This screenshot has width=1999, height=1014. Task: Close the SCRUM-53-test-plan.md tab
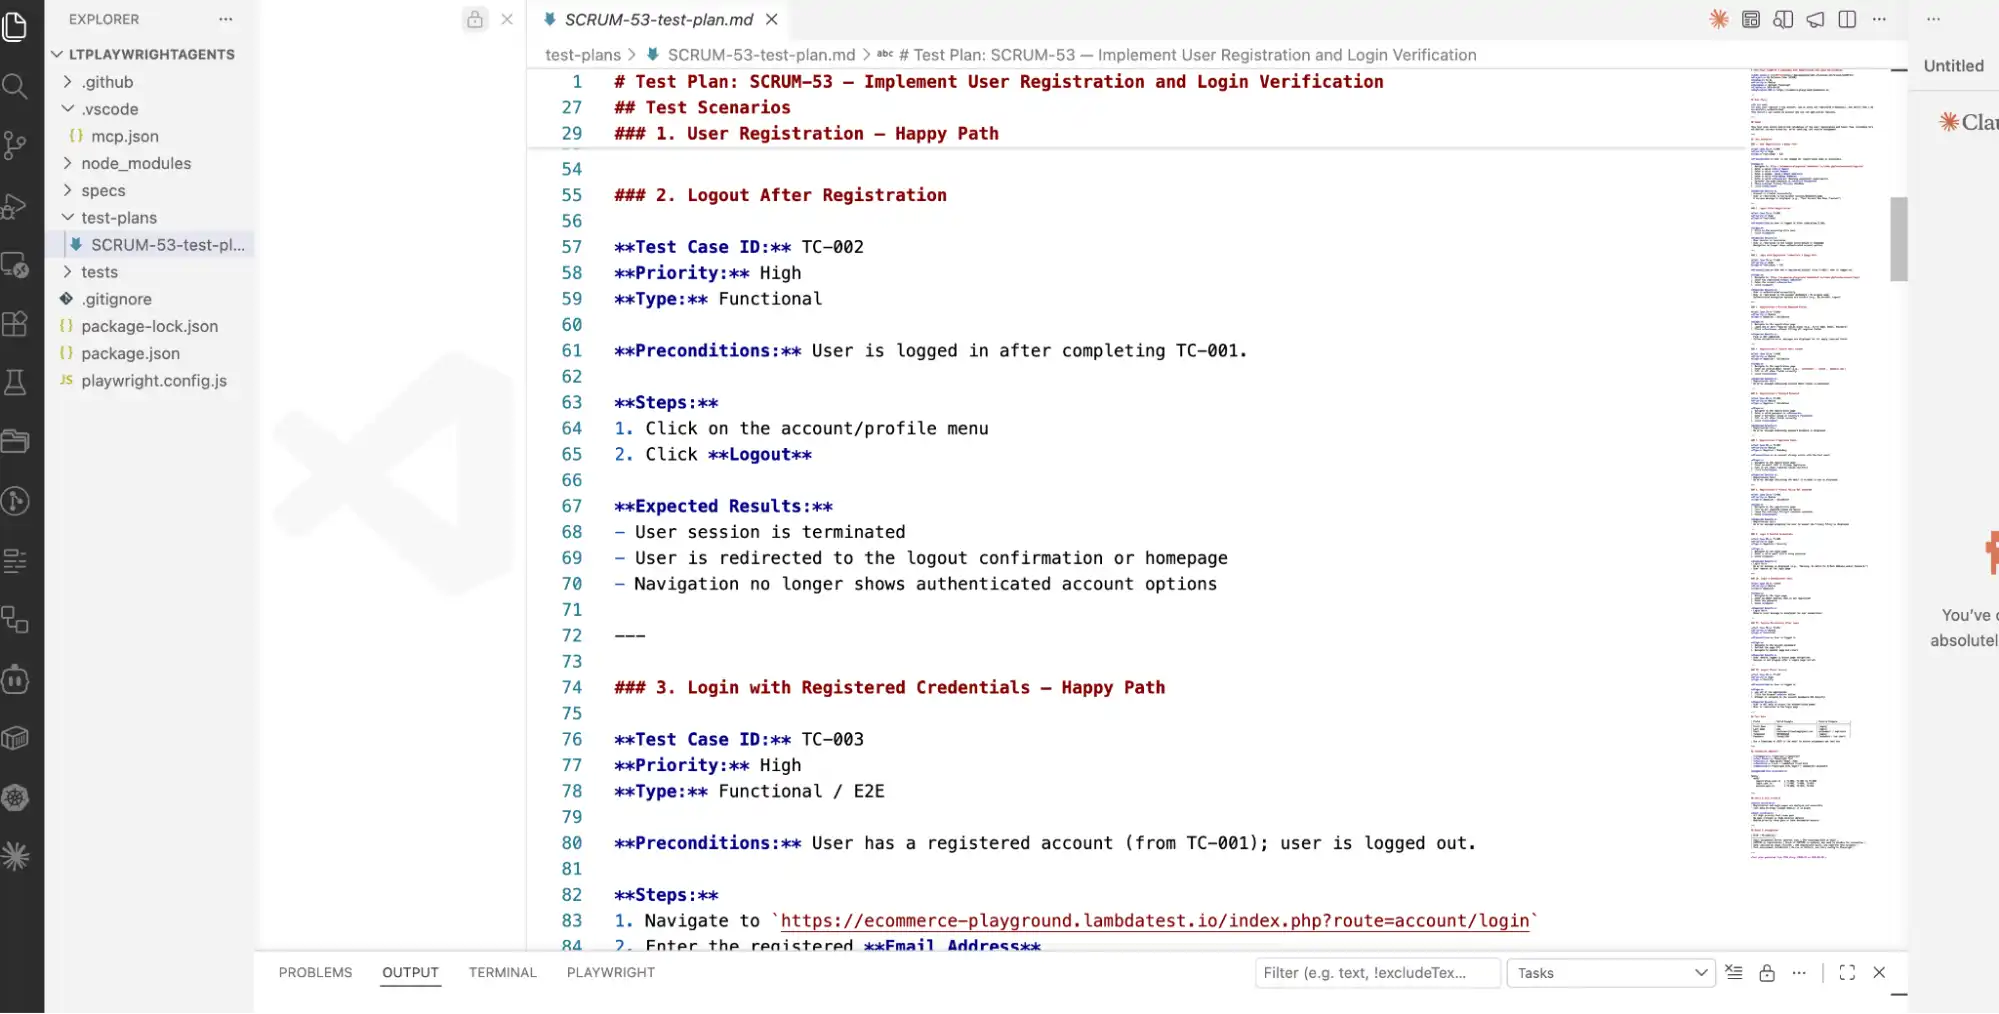pos(772,19)
